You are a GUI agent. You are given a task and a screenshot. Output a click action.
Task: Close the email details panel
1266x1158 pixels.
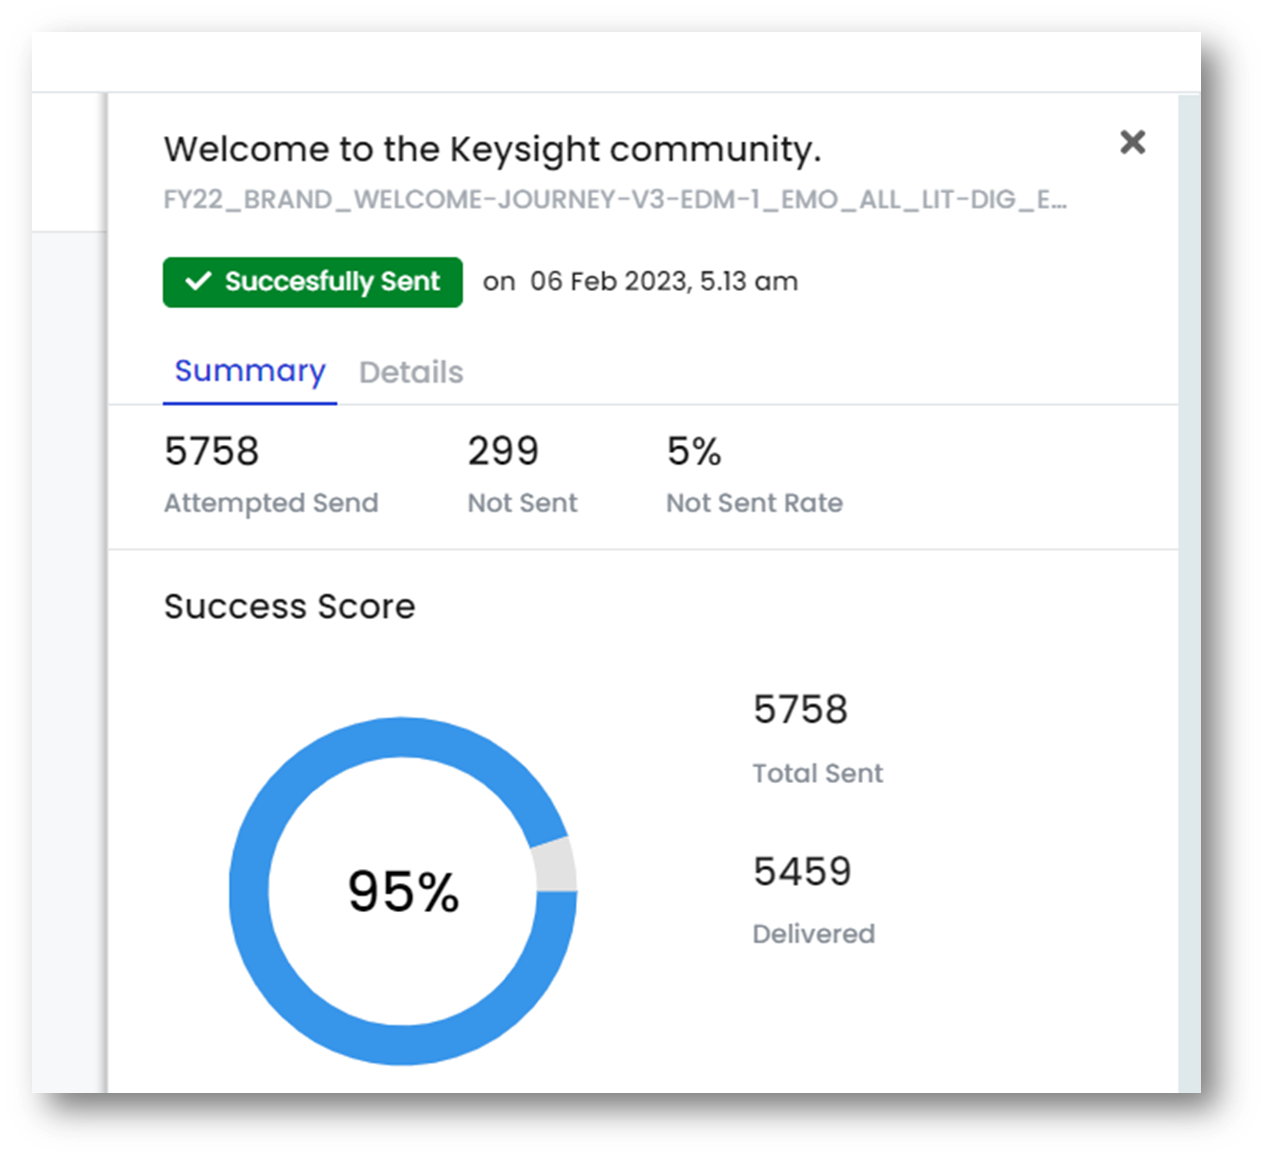click(x=1132, y=142)
